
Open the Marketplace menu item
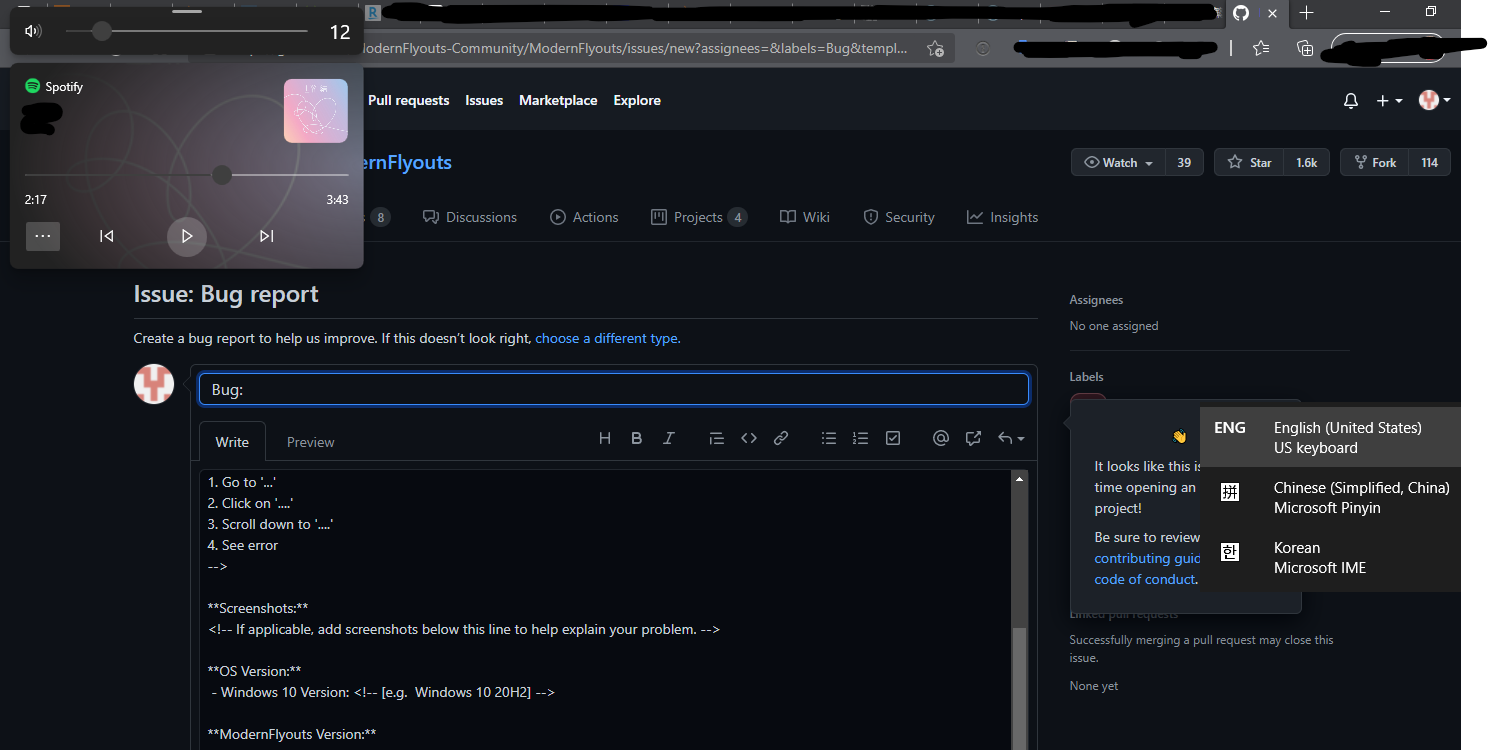[558, 100]
